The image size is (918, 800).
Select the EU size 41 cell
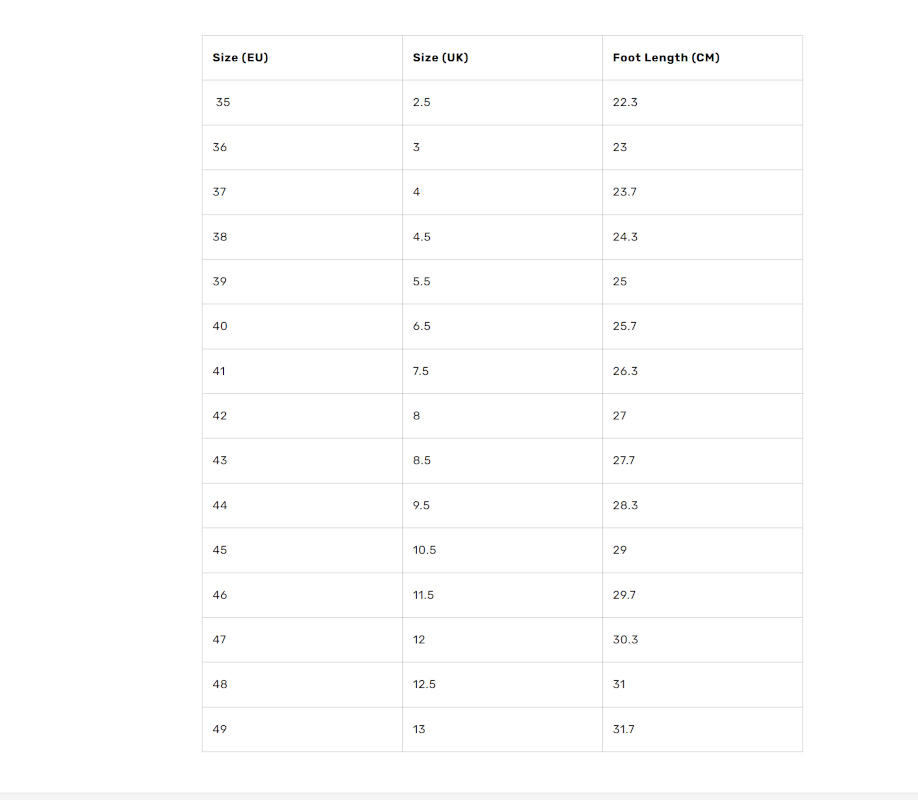(x=219, y=371)
